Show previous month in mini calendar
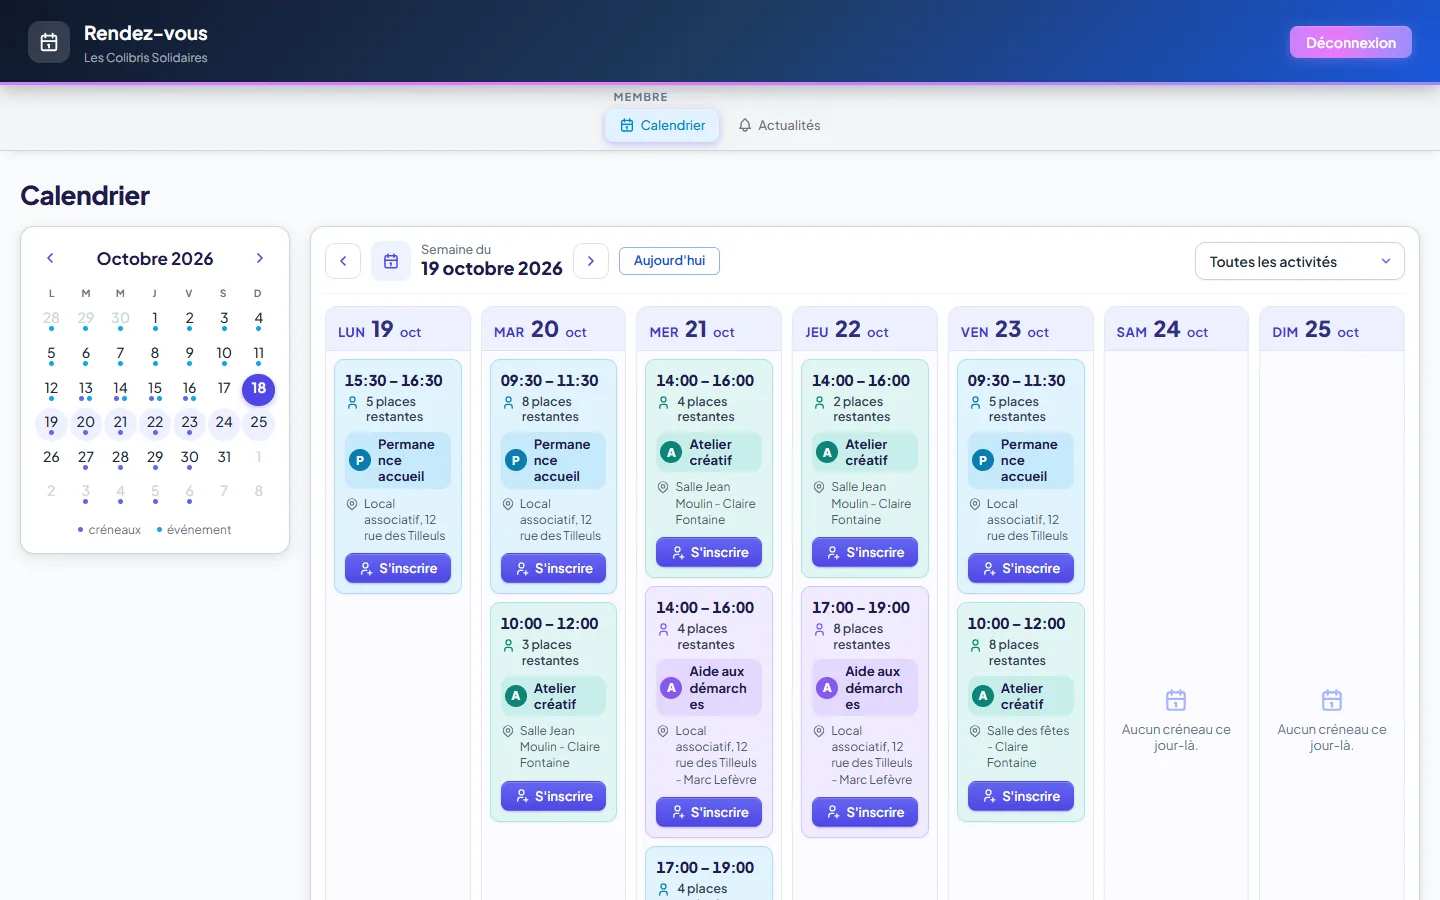The height and width of the screenshot is (900, 1440). (x=50, y=258)
